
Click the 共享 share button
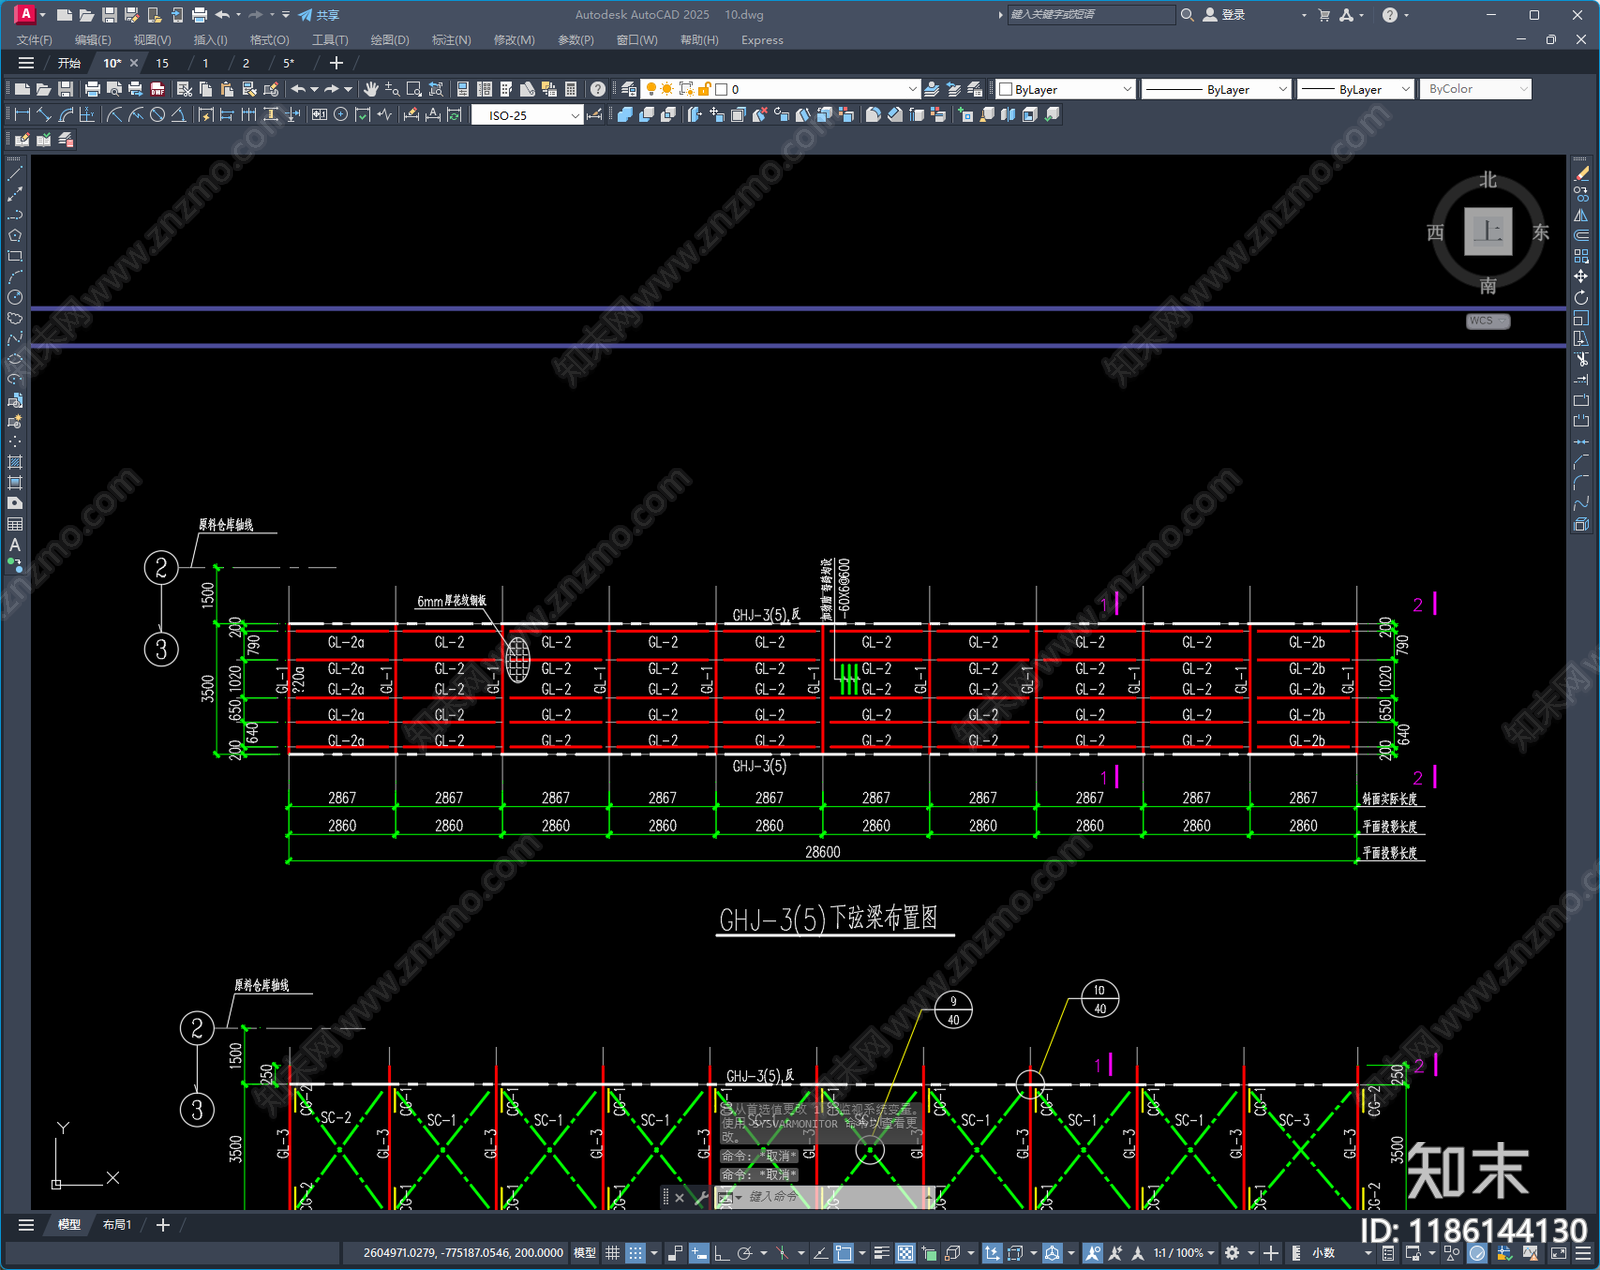coord(319,15)
